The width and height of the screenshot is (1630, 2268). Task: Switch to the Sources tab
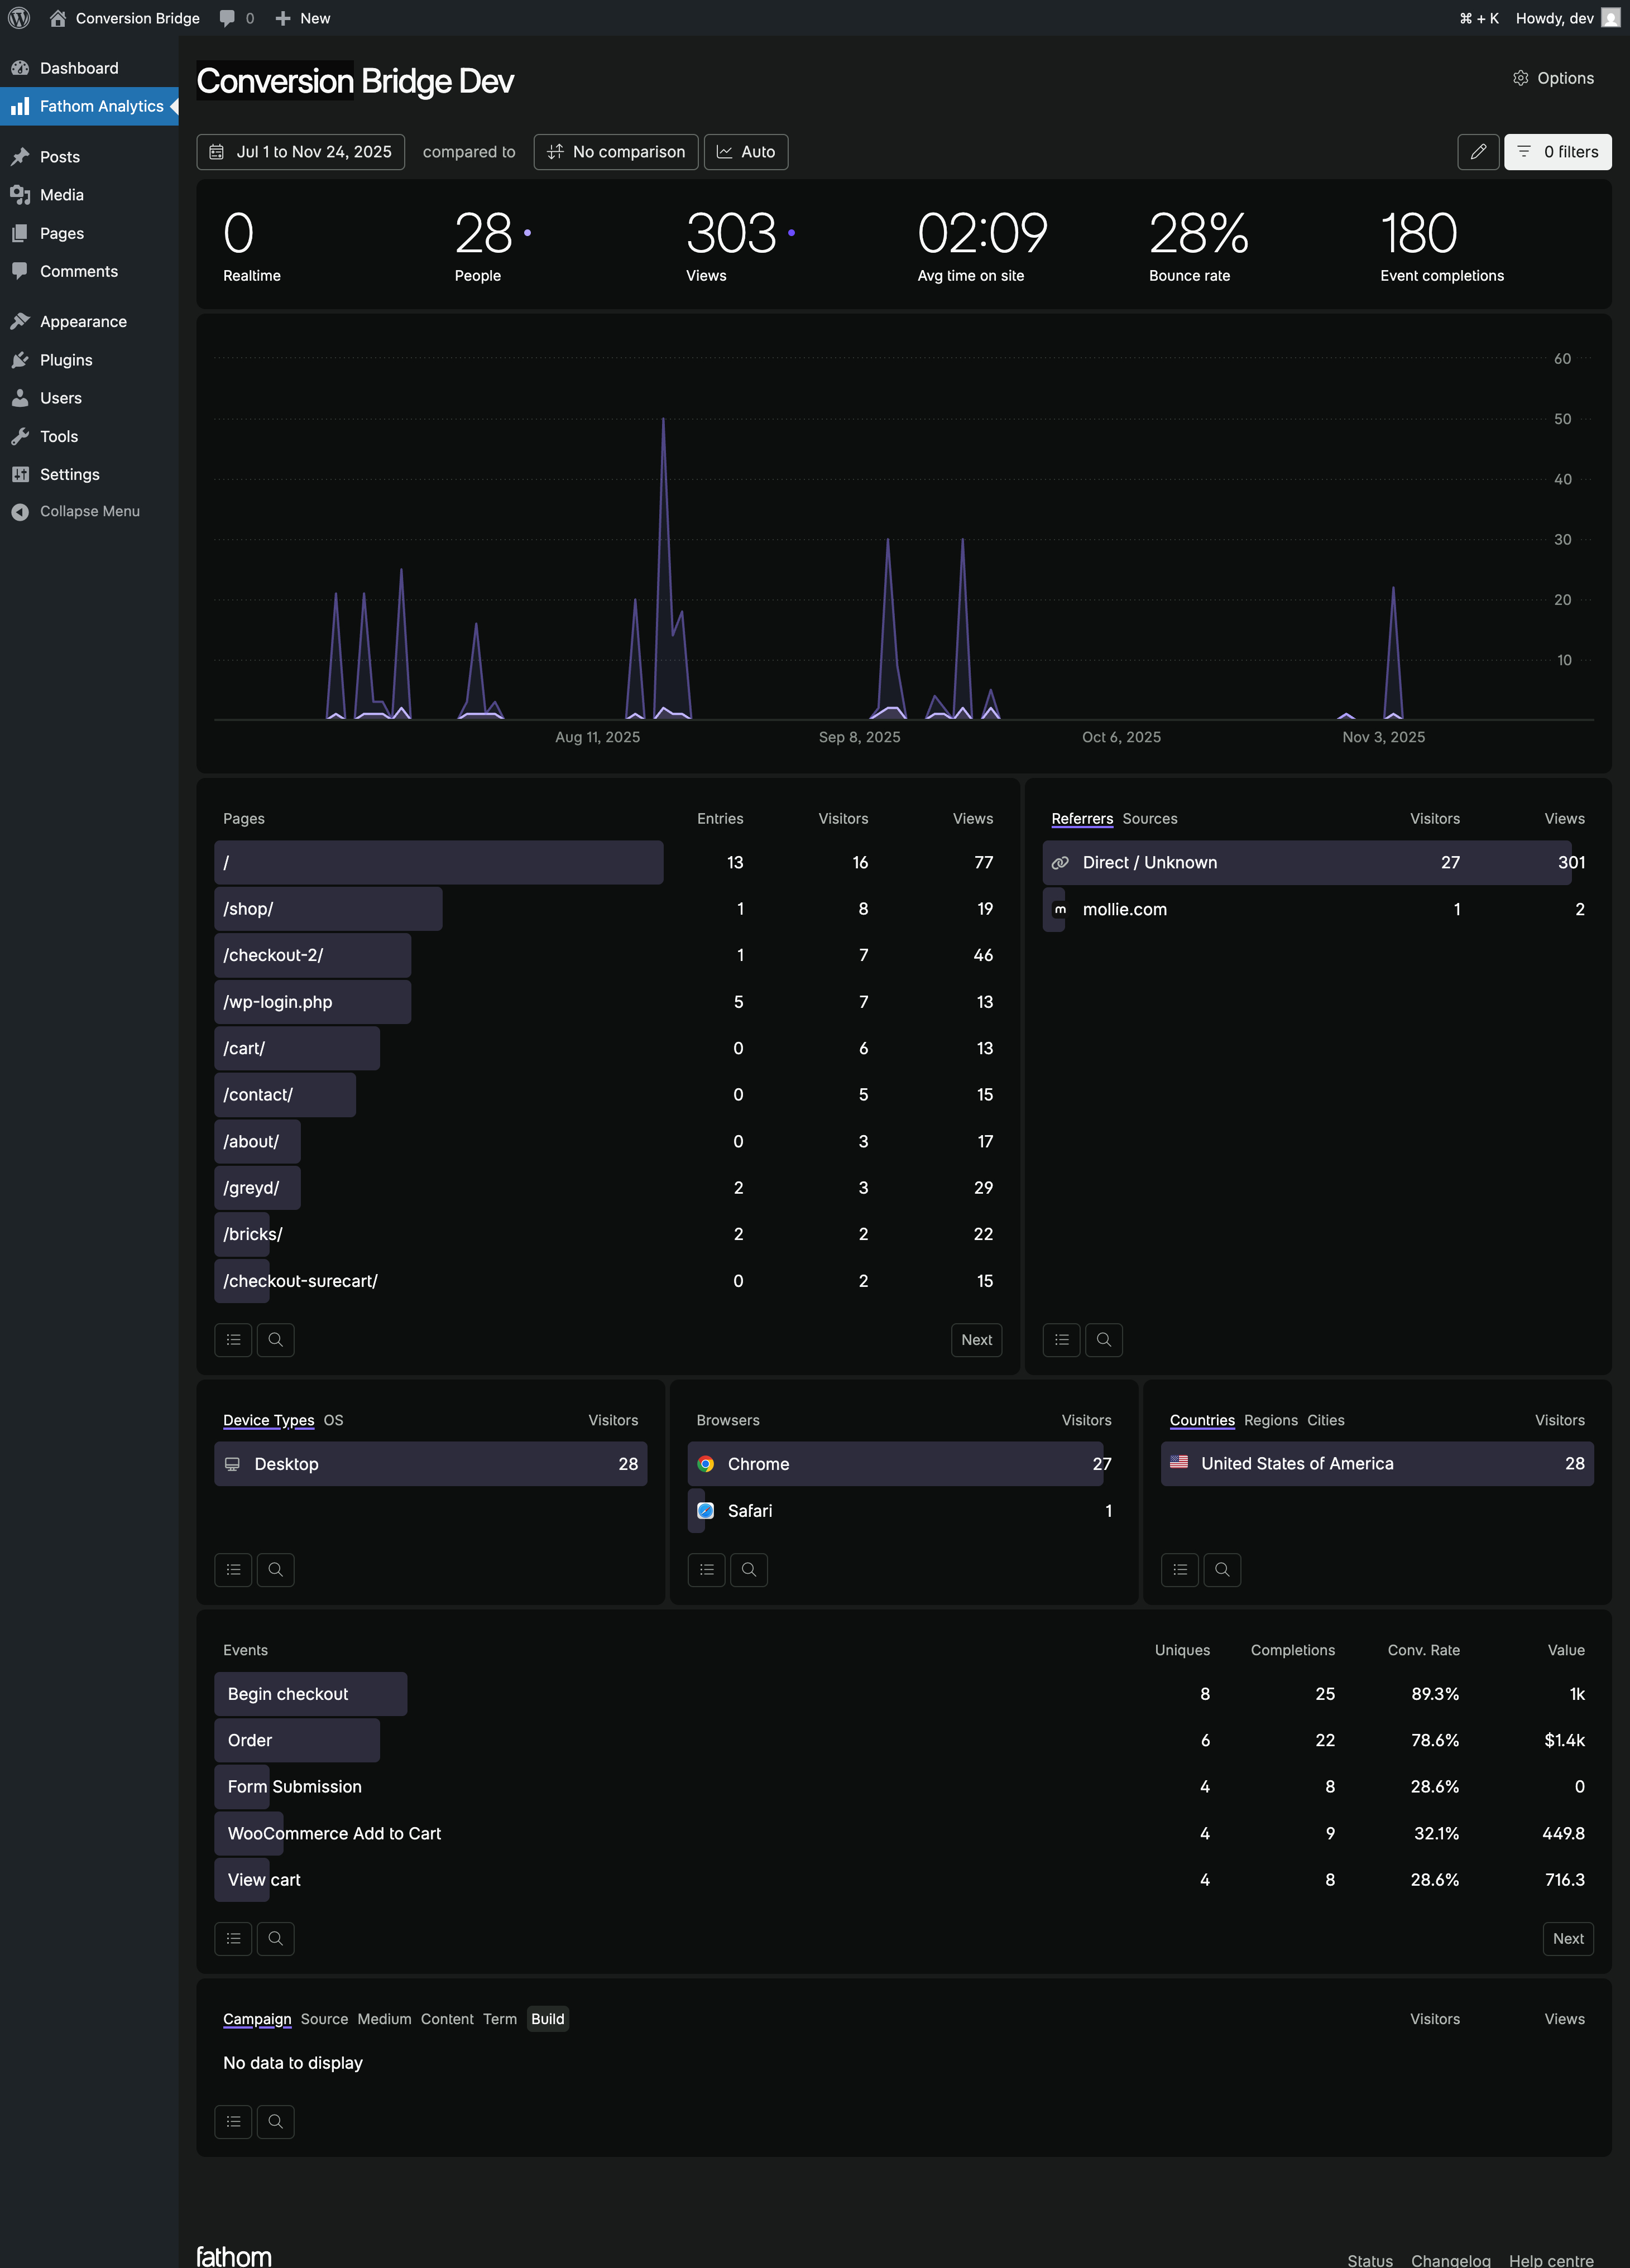coord(1149,819)
